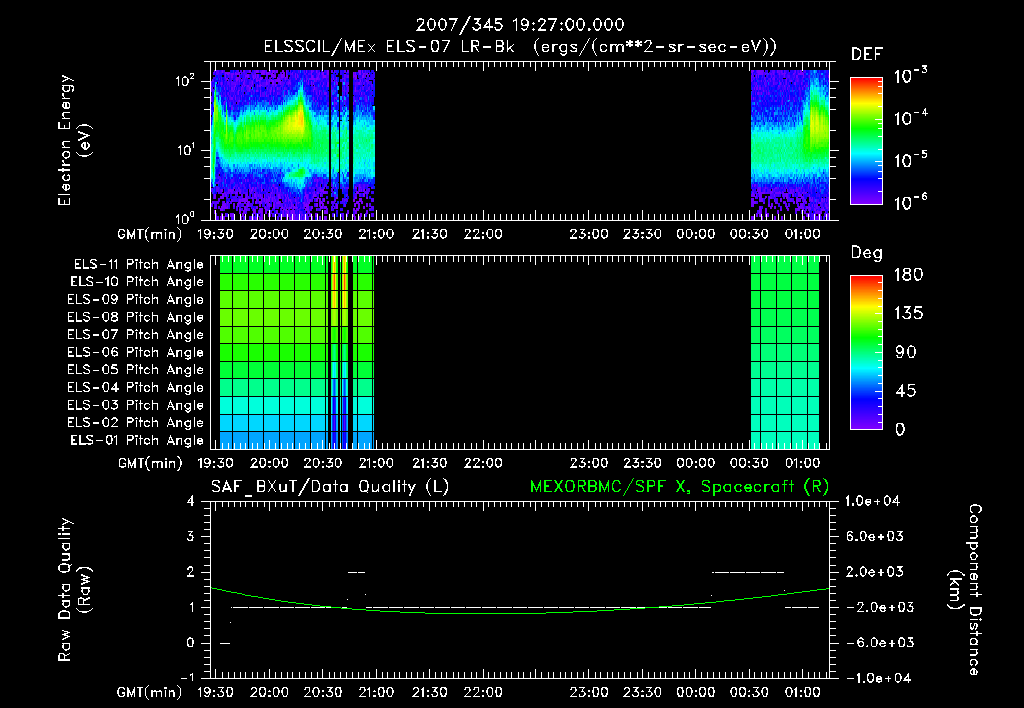Click GMT(min) label under the data quality panel
Screen dimensions: 1024x708
tap(150, 692)
